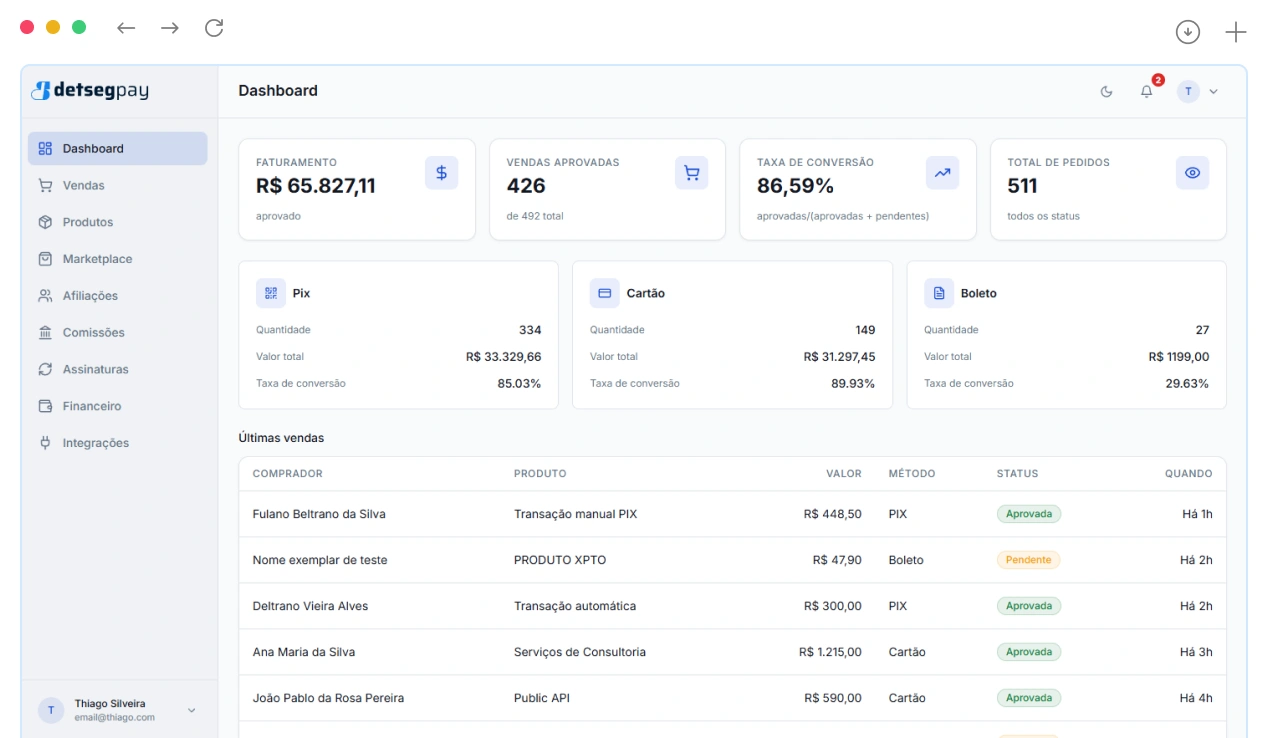The height and width of the screenshot is (738, 1268).
Task: Click the Pix QR code icon
Action: click(271, 293)
